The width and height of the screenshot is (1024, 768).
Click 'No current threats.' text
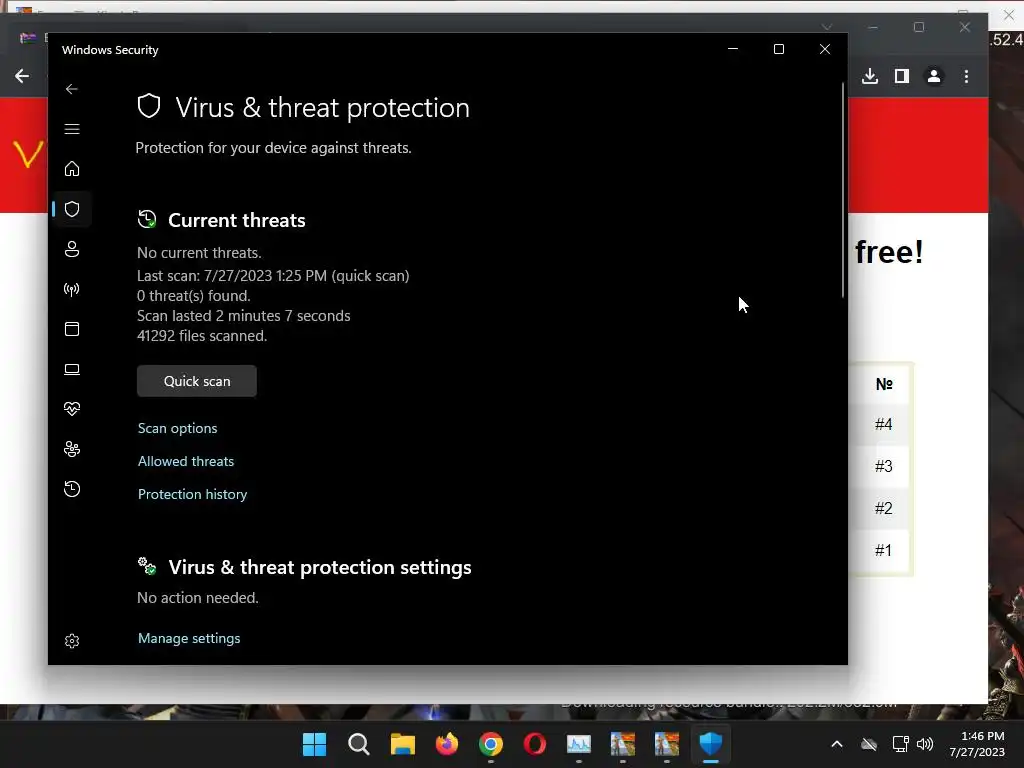[x=199, y=253]
